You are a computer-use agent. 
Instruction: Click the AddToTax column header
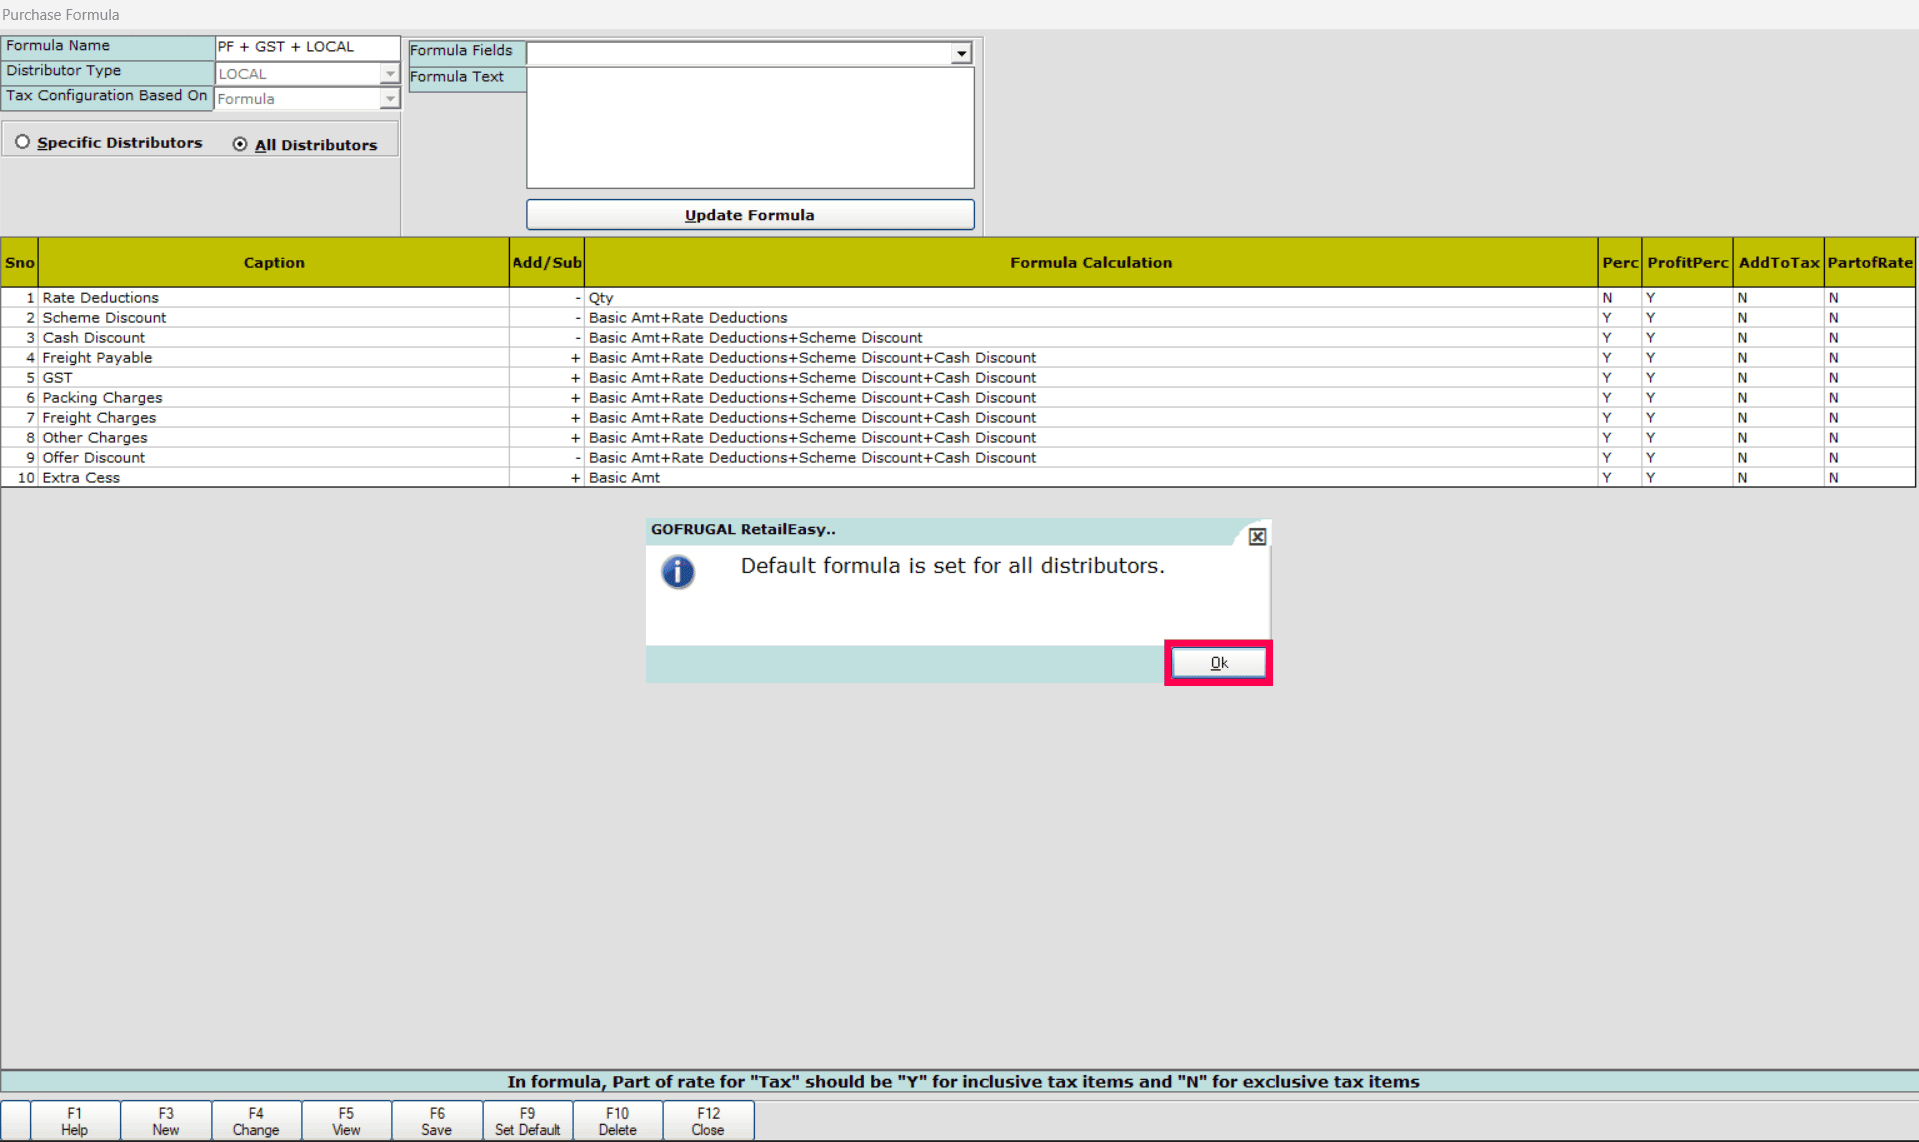click(x=1779, y=263)
